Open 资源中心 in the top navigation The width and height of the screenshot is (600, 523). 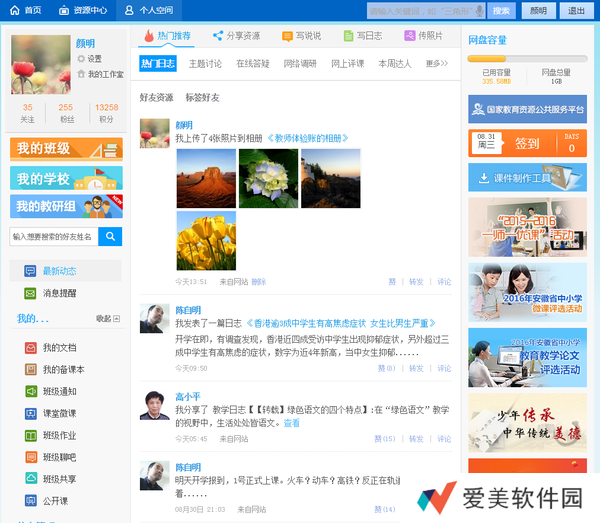click(83, 10)
